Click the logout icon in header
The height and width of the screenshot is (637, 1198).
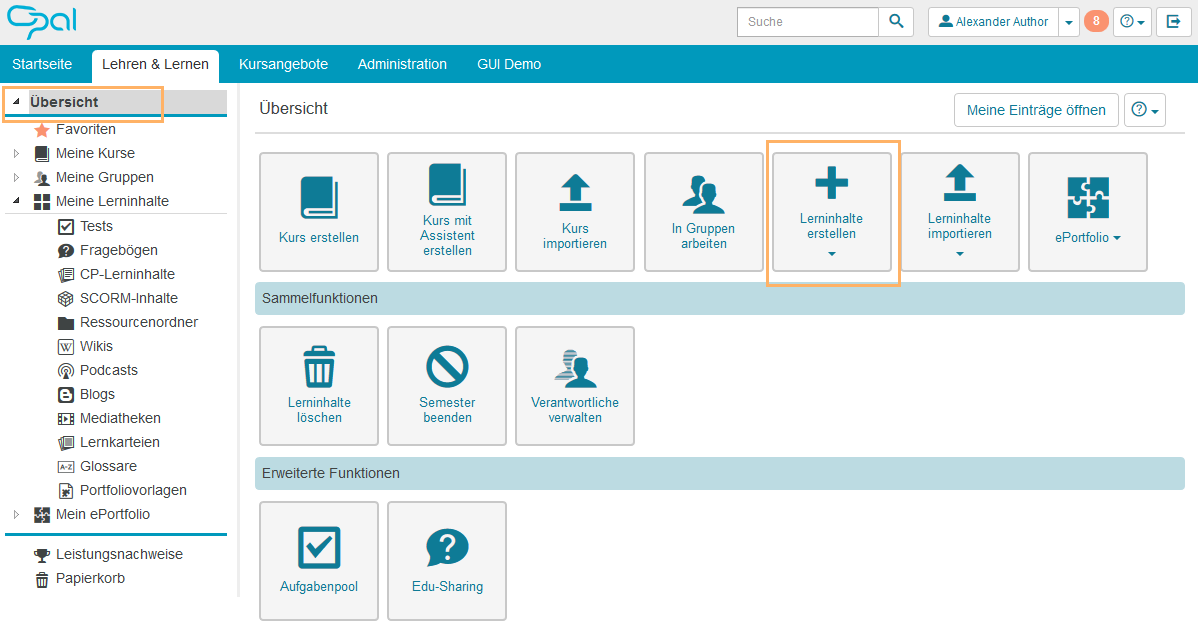click(1173, 22)
